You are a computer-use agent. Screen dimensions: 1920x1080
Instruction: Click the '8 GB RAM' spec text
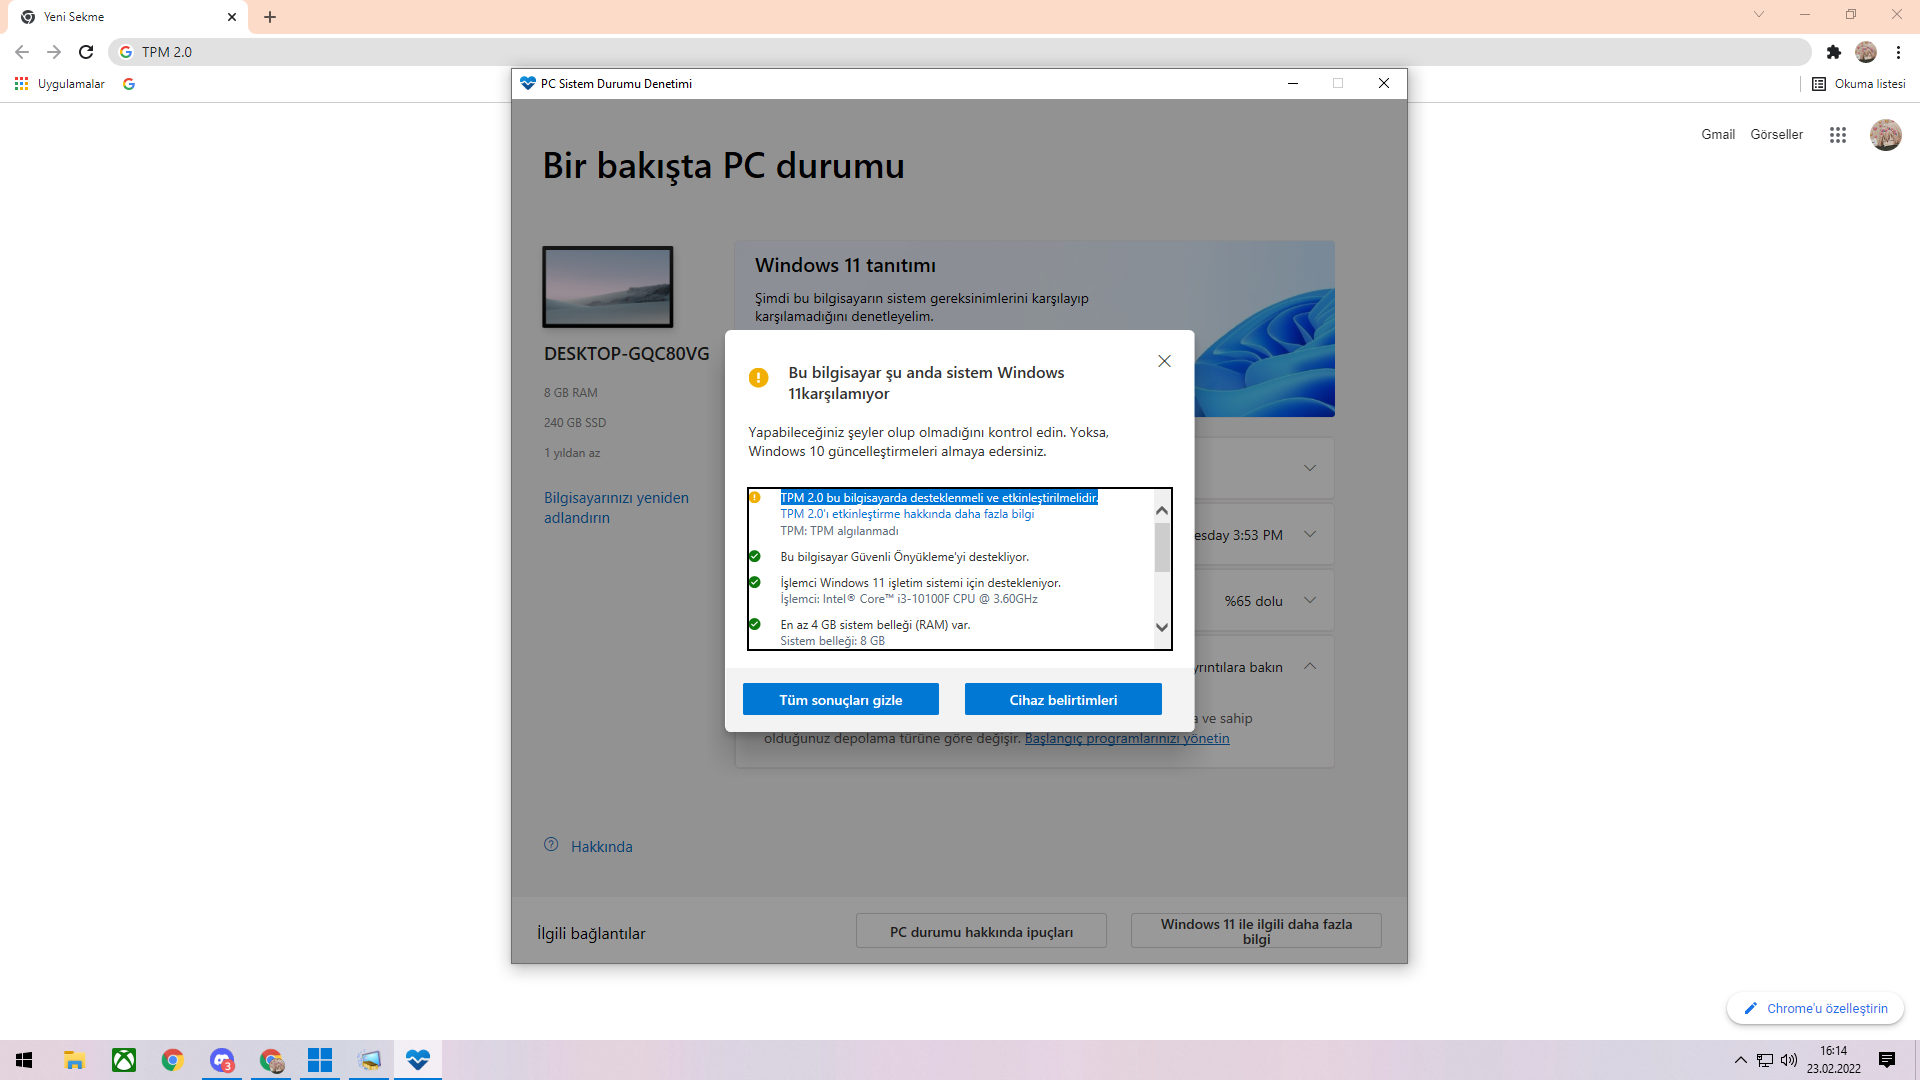(x=571, y=393)
